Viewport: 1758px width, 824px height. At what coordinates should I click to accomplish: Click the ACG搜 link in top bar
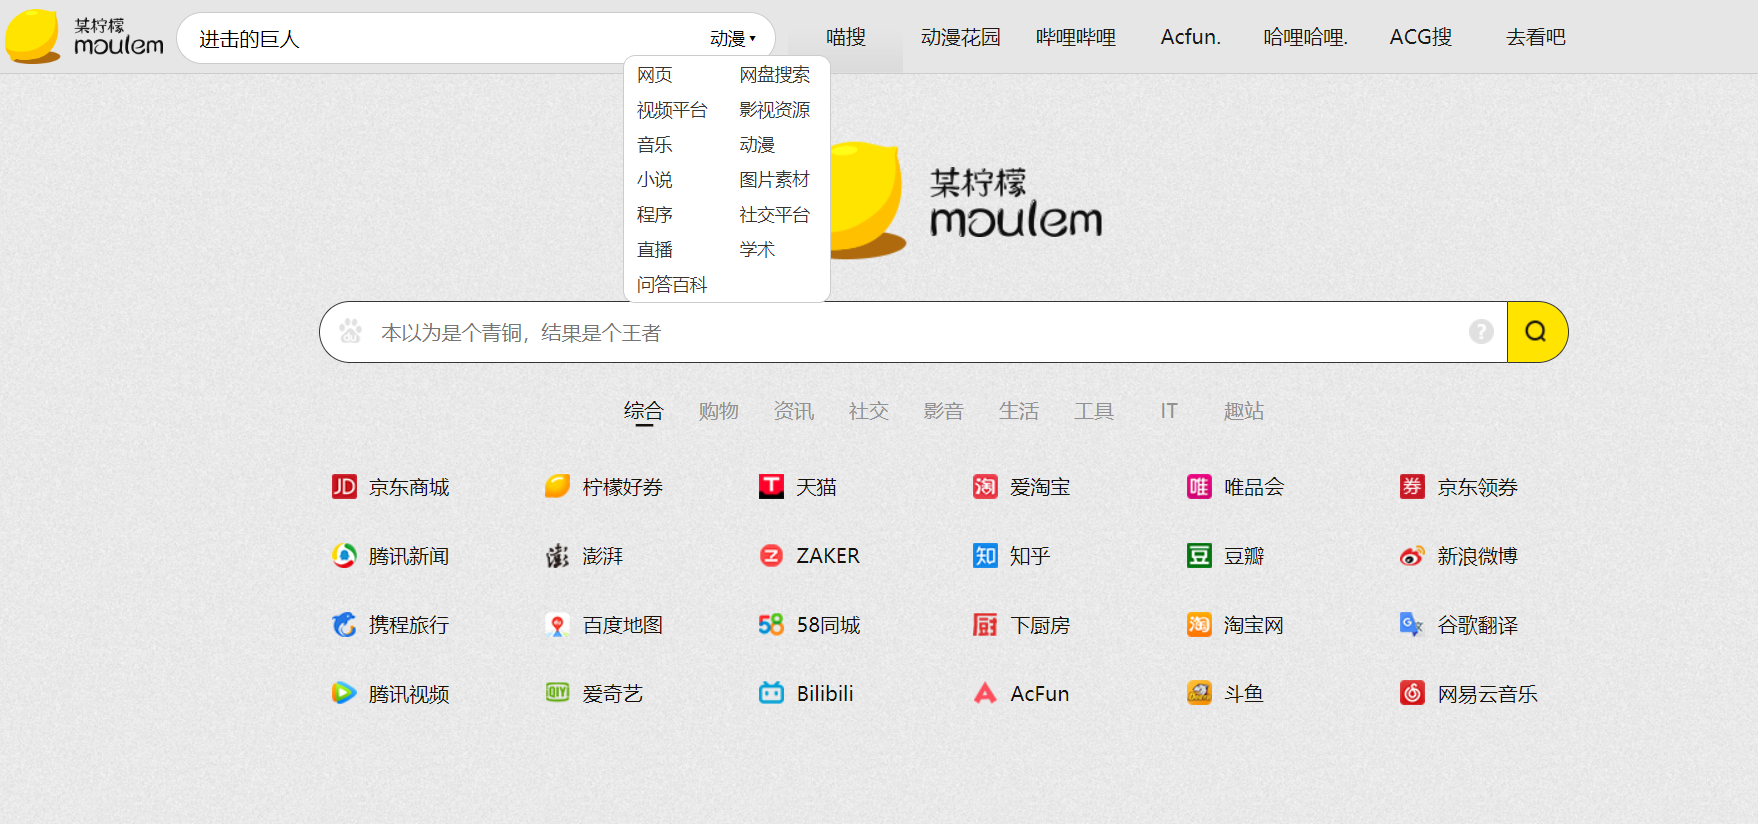(1421, 38)
